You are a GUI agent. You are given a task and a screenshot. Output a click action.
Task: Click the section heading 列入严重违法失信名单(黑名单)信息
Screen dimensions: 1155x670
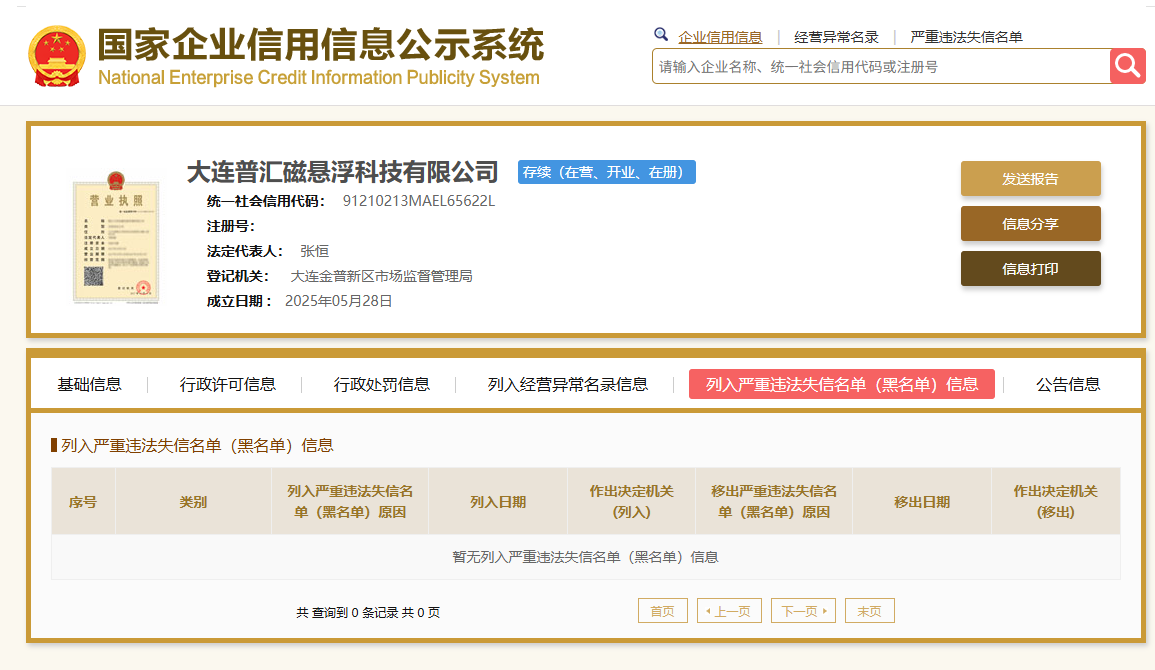197,445
